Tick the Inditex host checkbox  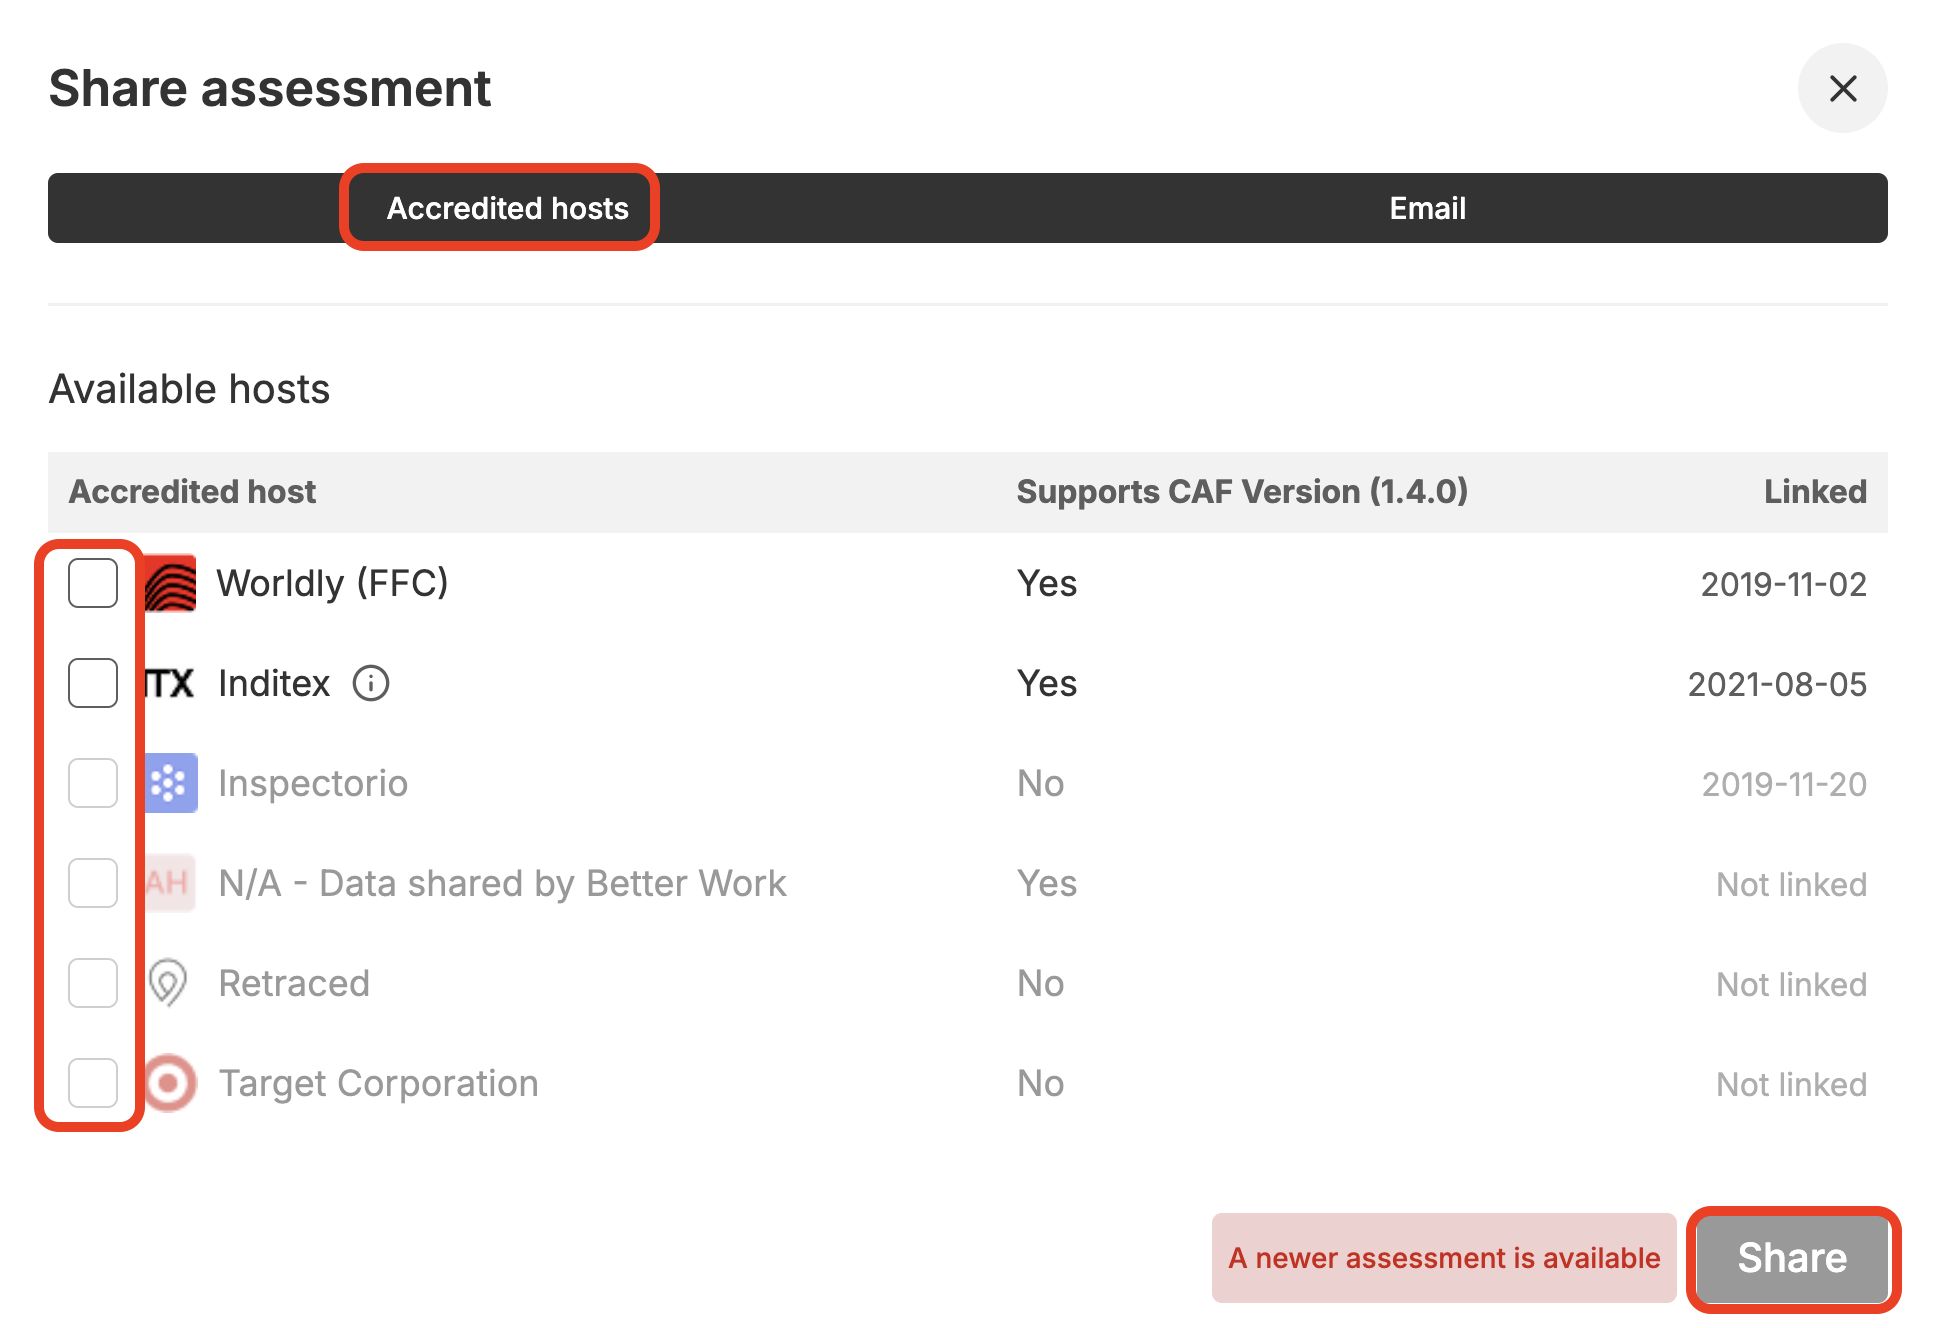[x=93, y=683]
